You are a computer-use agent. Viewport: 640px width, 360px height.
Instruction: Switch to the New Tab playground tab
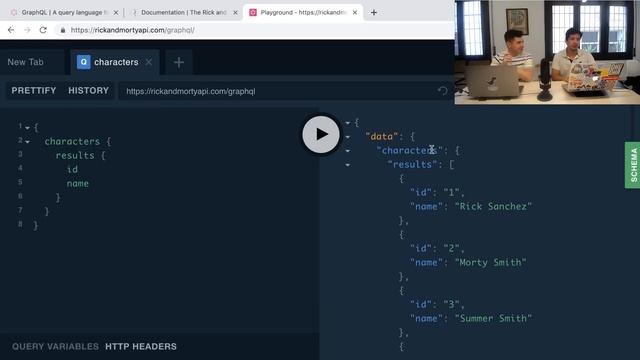tap(25, 62)
